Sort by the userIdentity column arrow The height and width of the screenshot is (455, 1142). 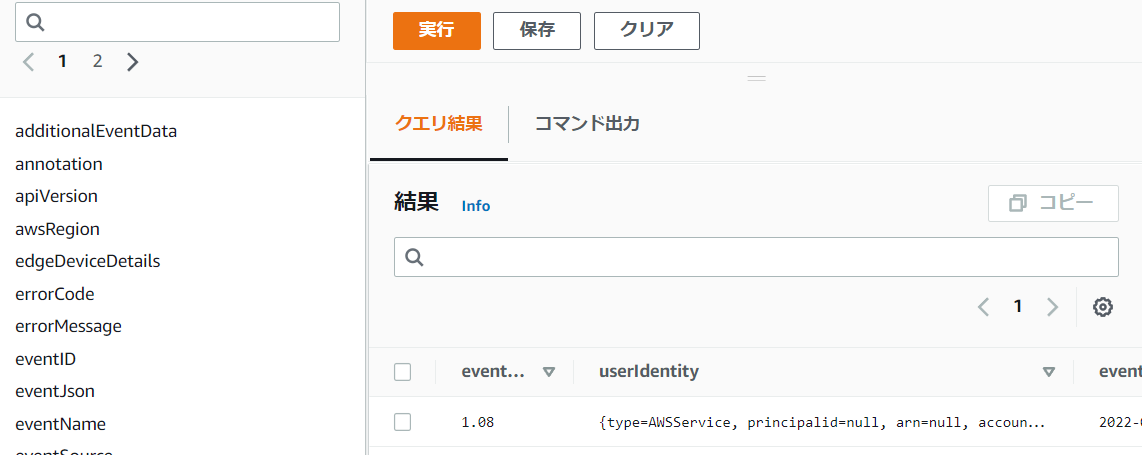[x=1049, y=372]
